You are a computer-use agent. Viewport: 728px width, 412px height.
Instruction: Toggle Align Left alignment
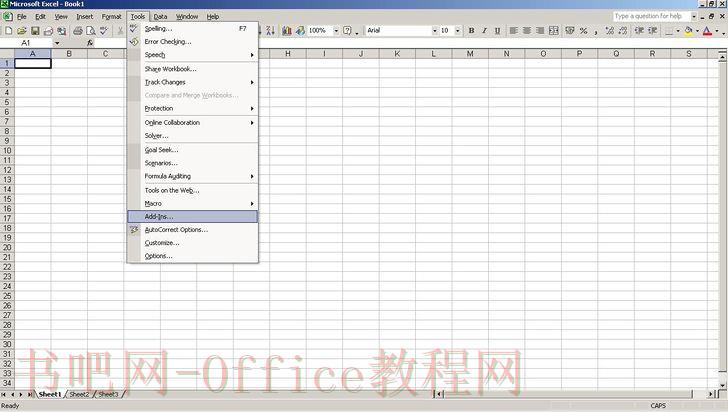(x=513, y=31)
